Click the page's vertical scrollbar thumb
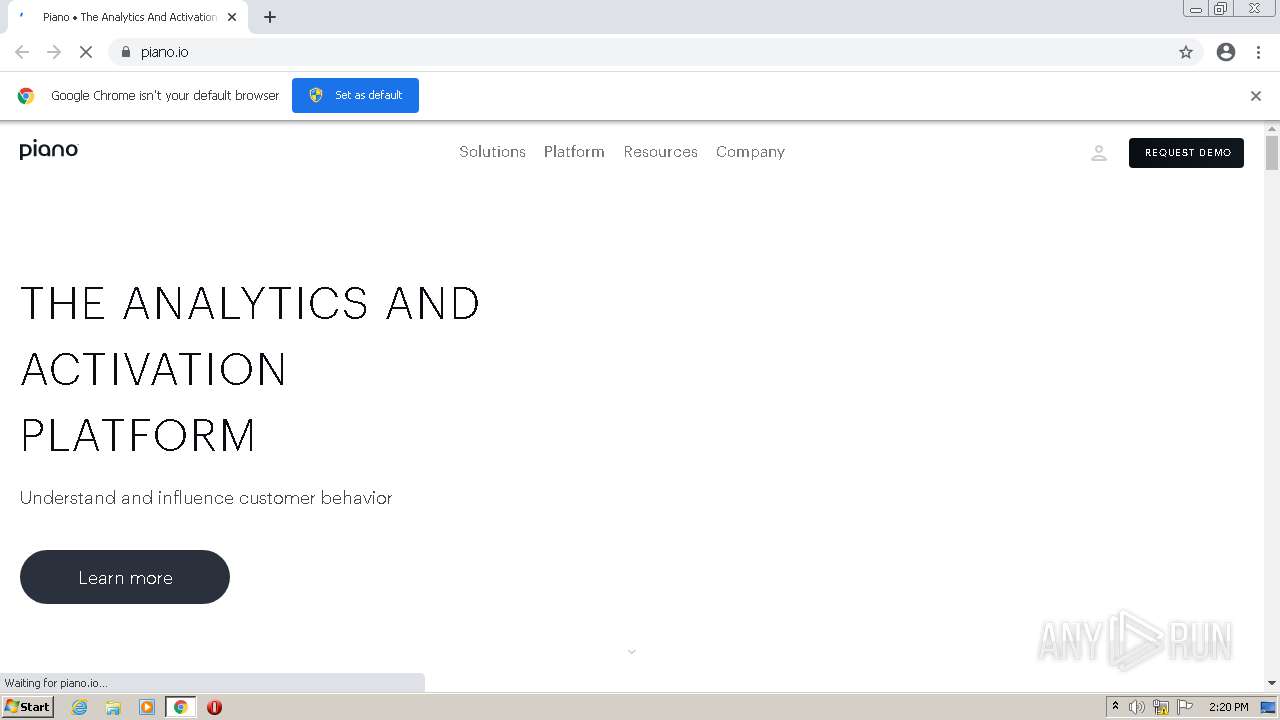The width and height of the screenshot is (1280, 720). point(1272,153)
